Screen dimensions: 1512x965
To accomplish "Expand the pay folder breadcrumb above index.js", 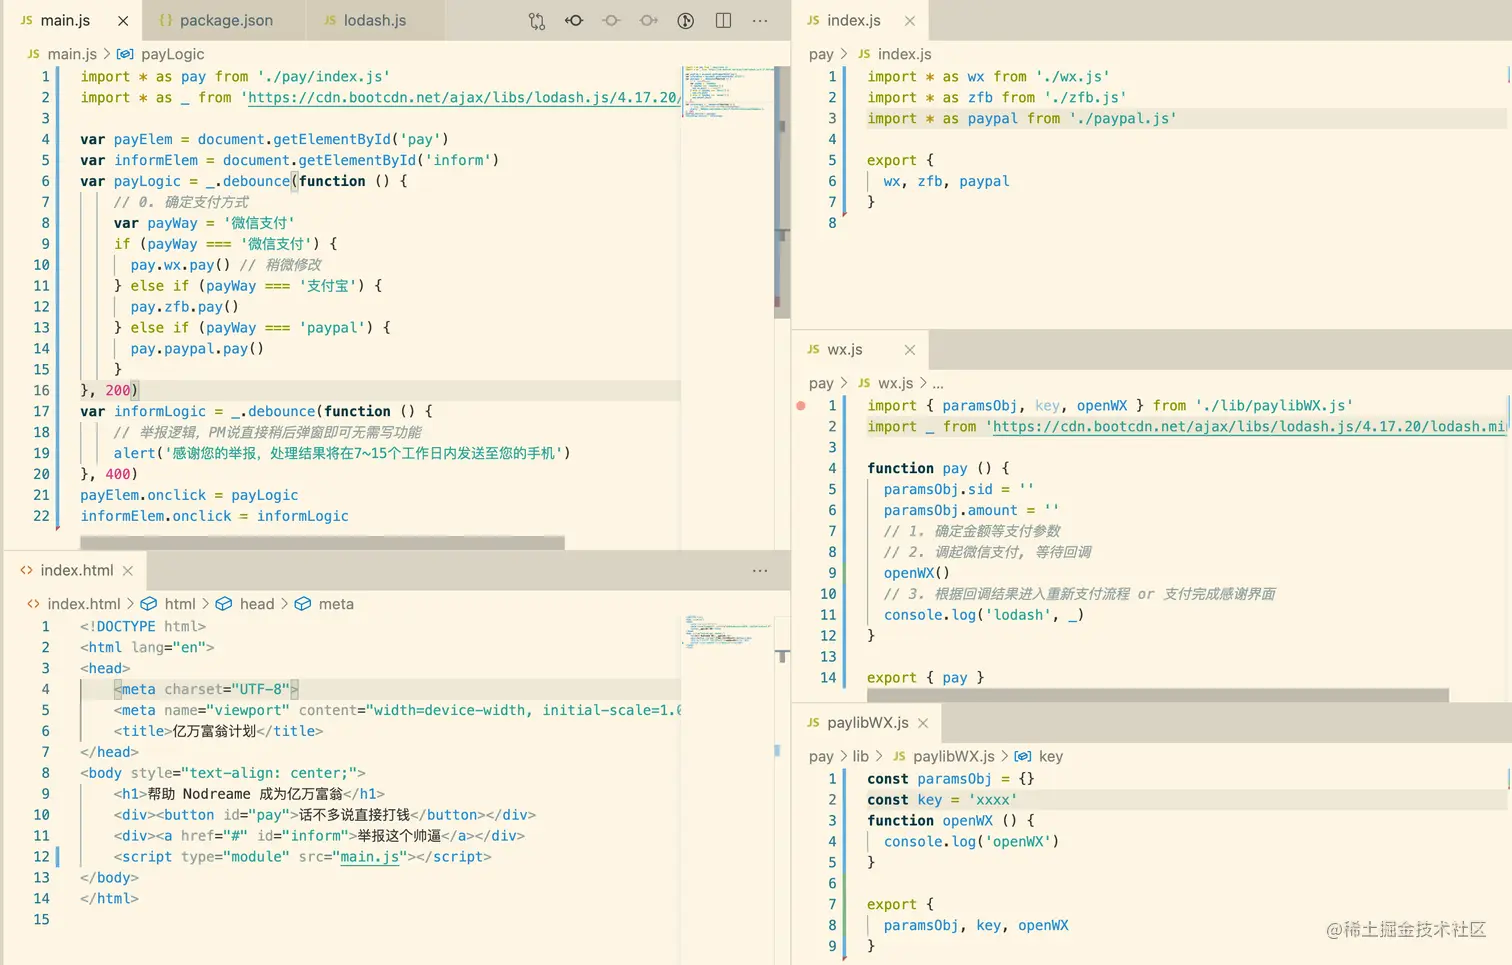I will 821,54.
